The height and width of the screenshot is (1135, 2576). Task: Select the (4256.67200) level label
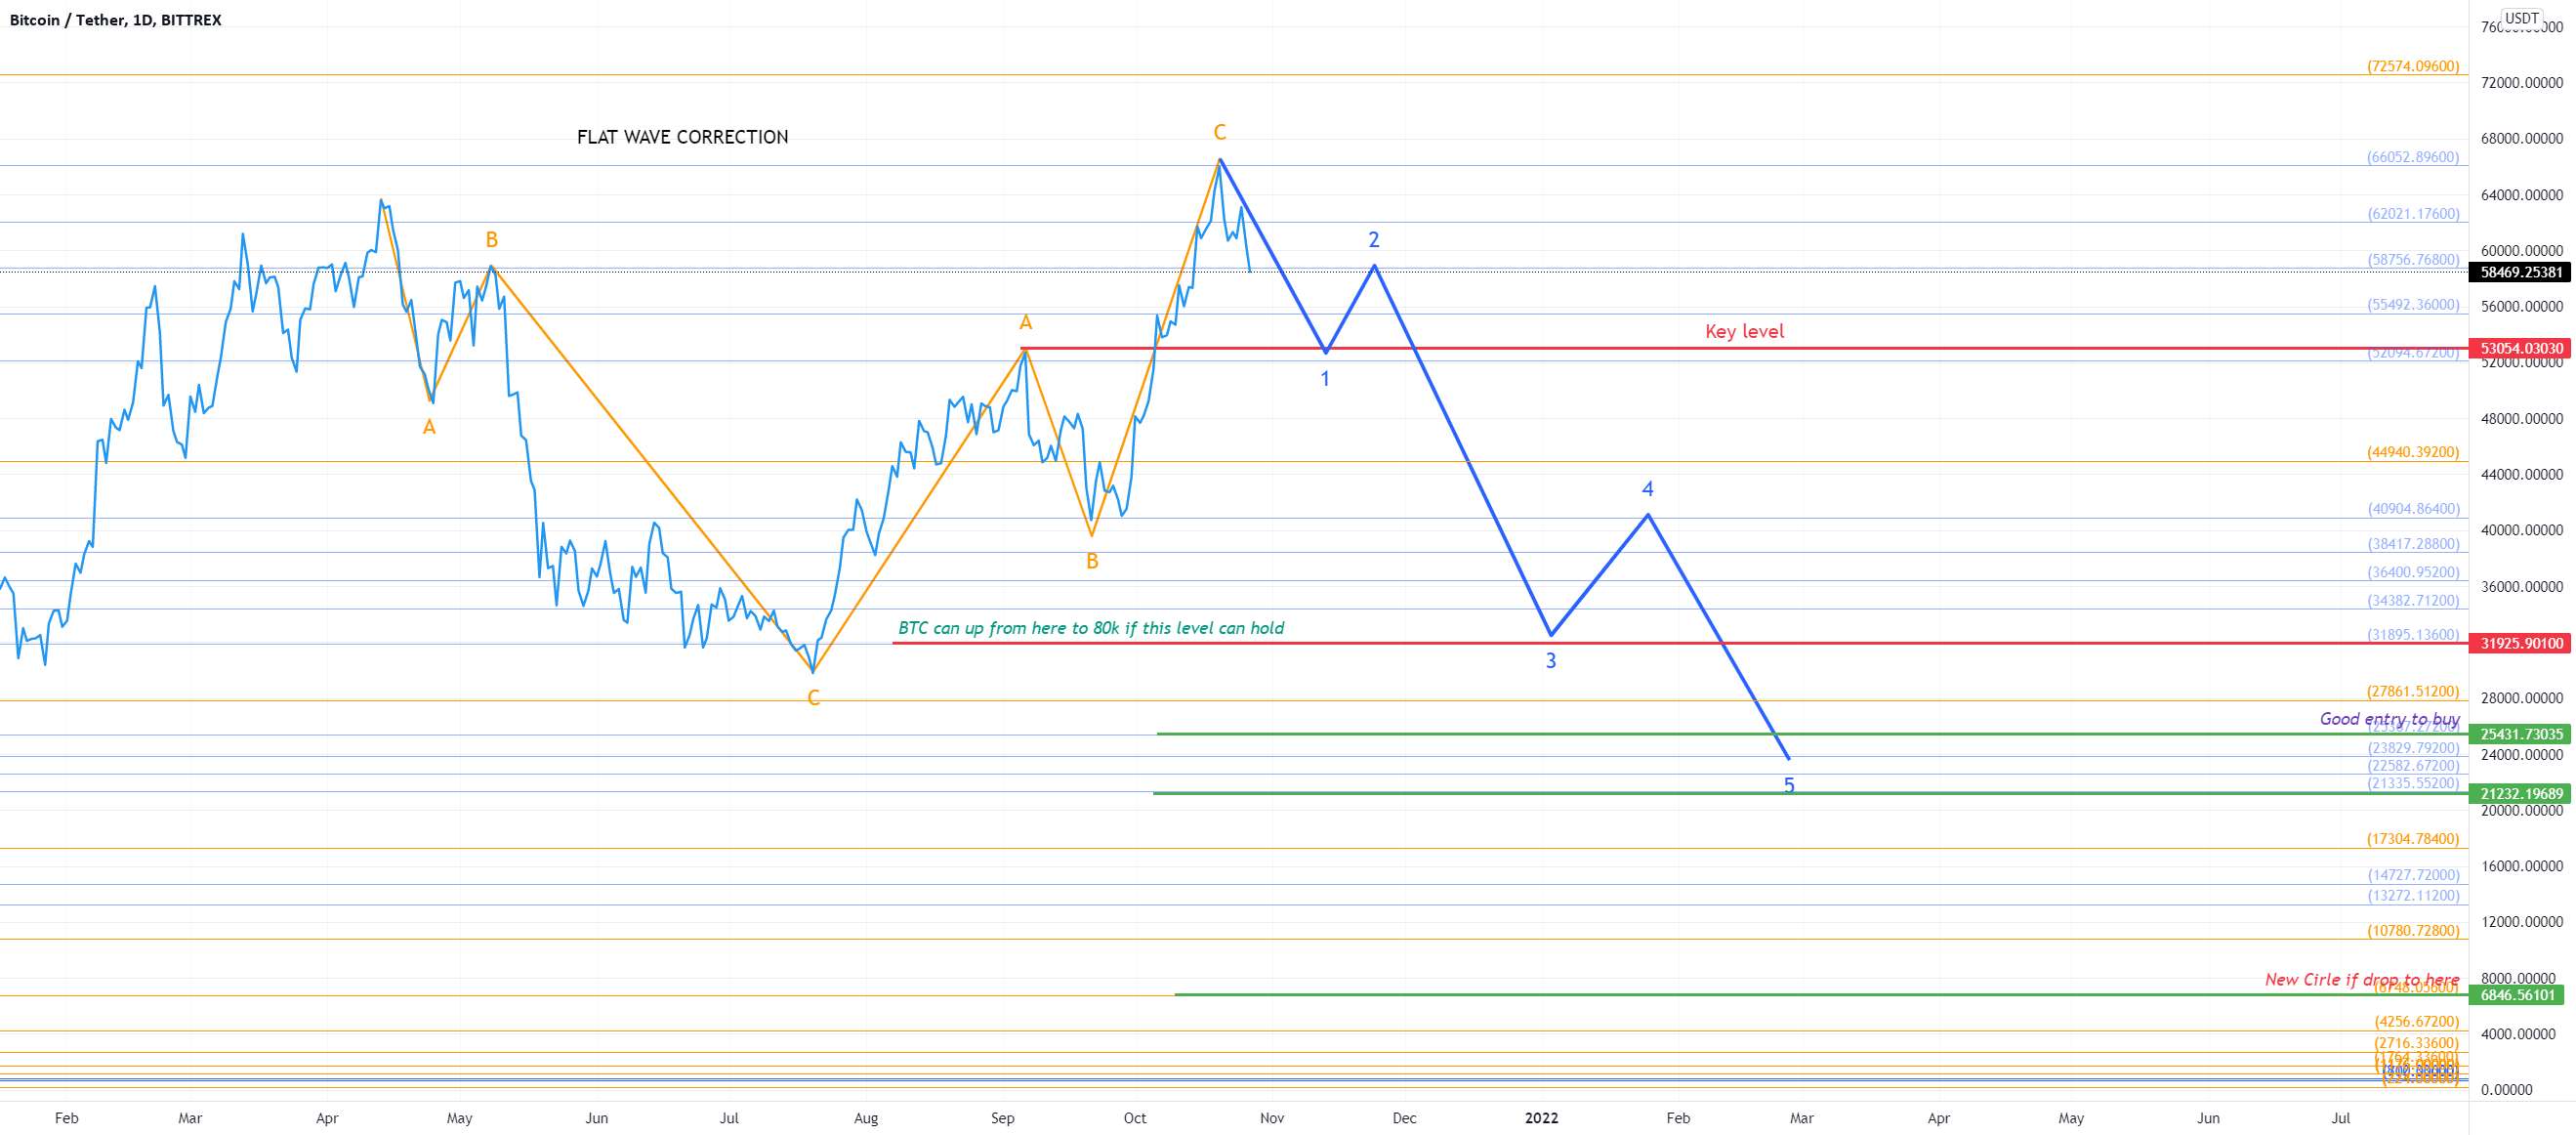click(x=2417, y=1021)
